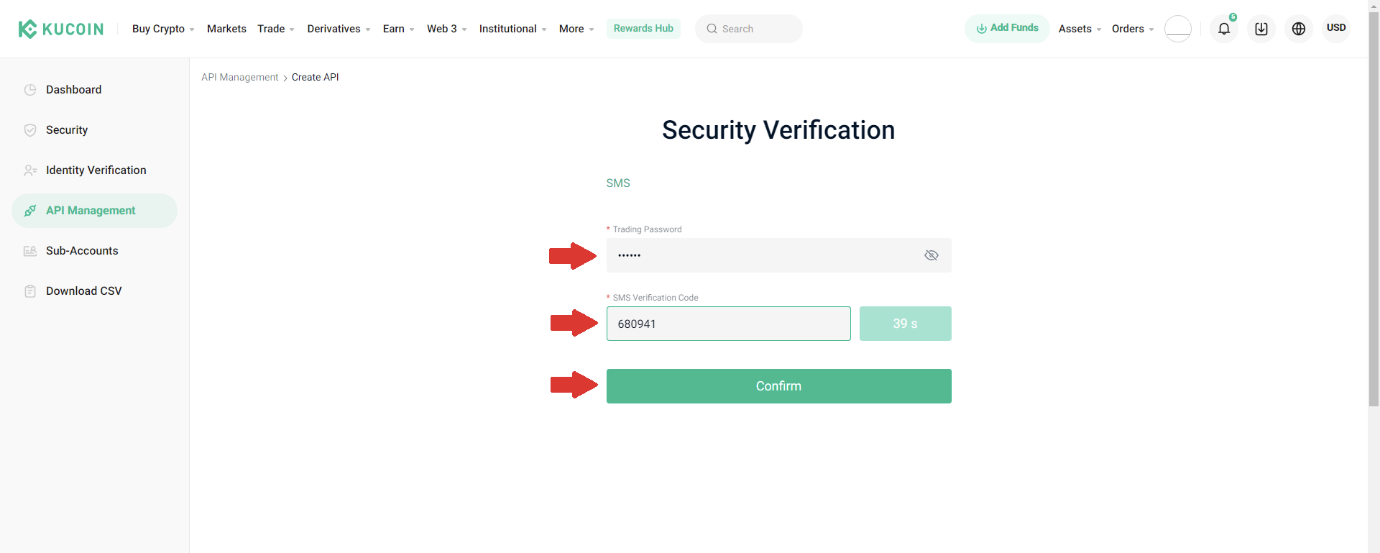The width and height of the screenshot is (1380, 553).
Task: Click the Sub-Accounts sidebar icon
Action: 30,251
